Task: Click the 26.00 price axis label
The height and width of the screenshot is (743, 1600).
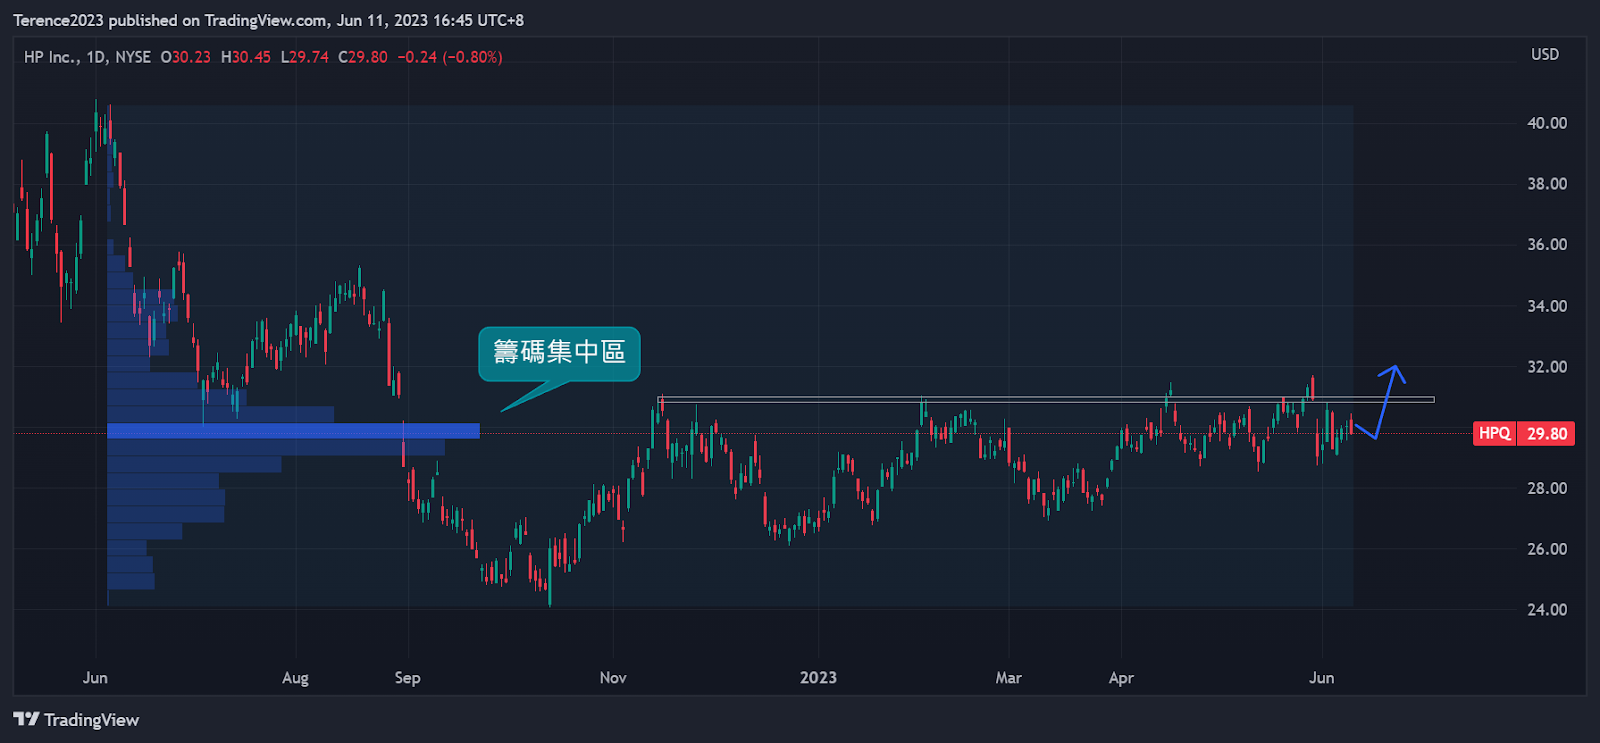Action: tap(1547, 549)
